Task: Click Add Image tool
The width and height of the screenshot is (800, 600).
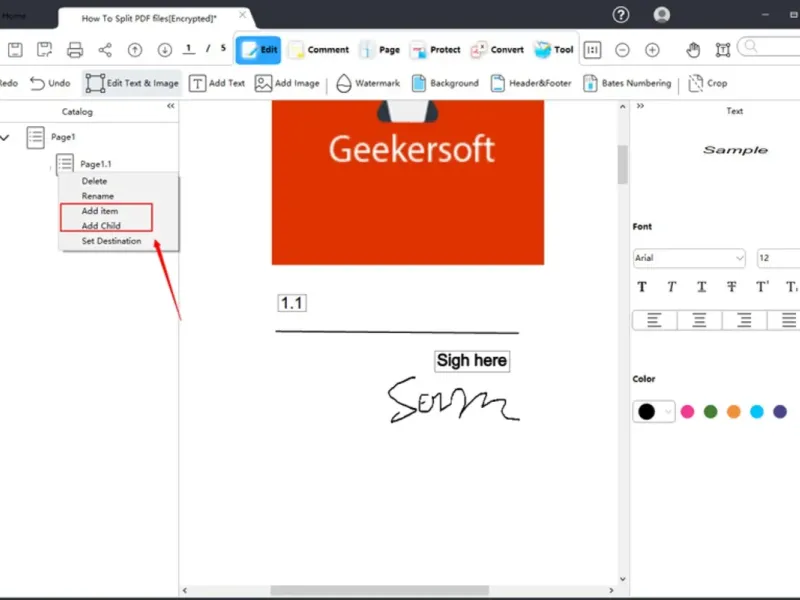Action: (287, 83)
